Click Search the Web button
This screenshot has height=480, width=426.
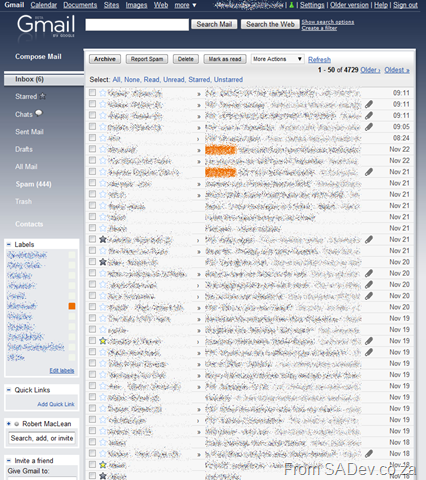(270, 24)
